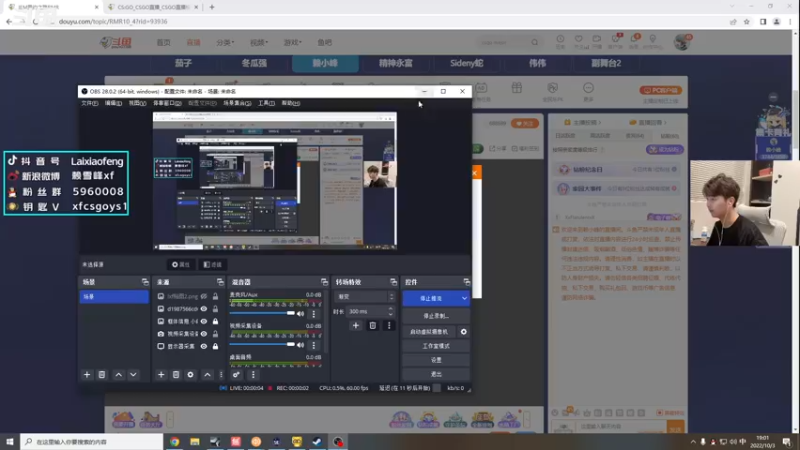Screen dimensions: 800x450
Task: Toggle lock on xf png source
Action: pyautogui.click(x=215, y=296)
